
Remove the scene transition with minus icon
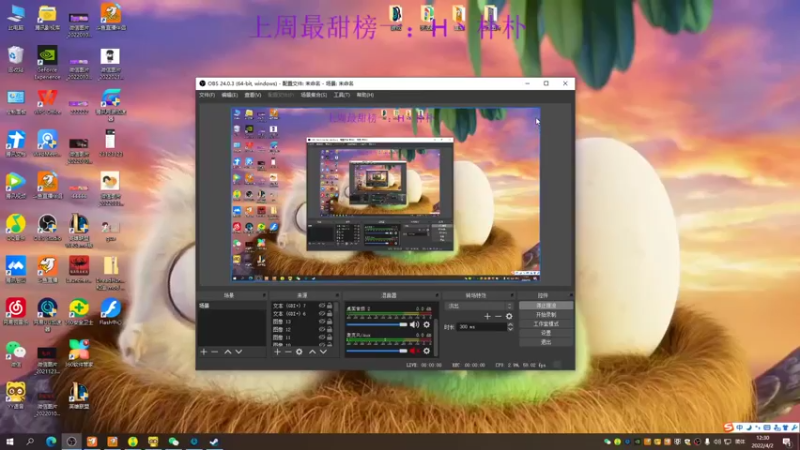[498, 317]
